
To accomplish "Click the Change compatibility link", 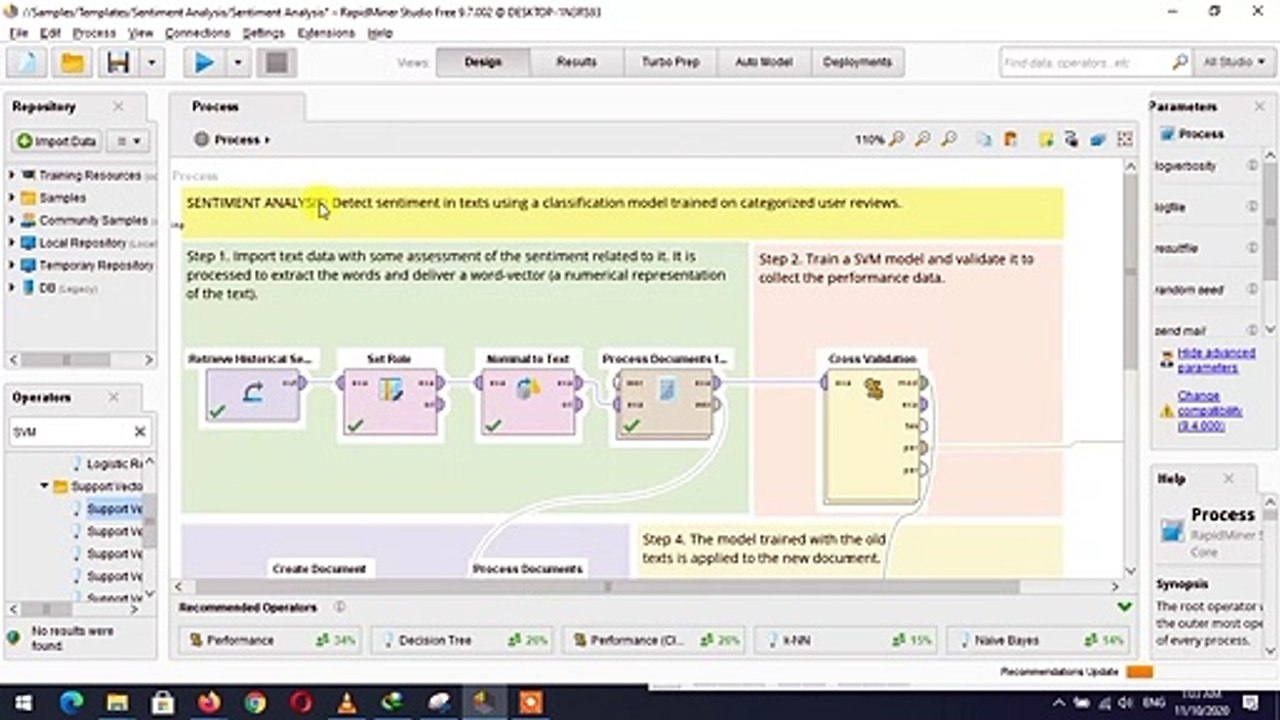I will pyautogui.click(x=1210, y=411).
